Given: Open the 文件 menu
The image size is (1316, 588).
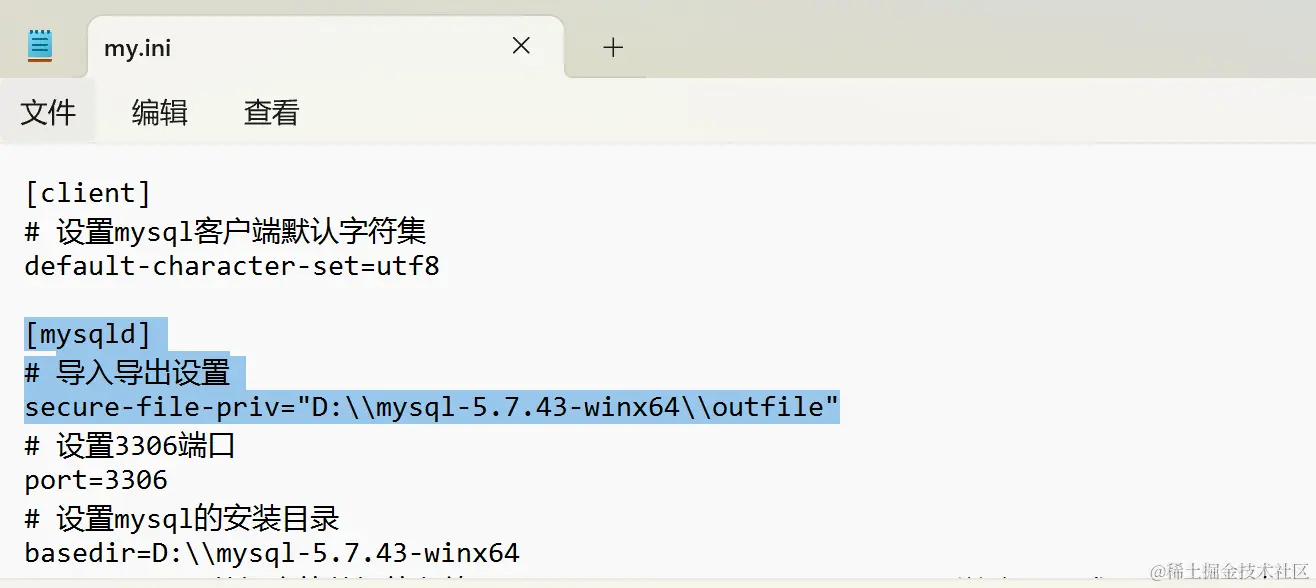Looking at the screenshot, I should click(48, 112).
